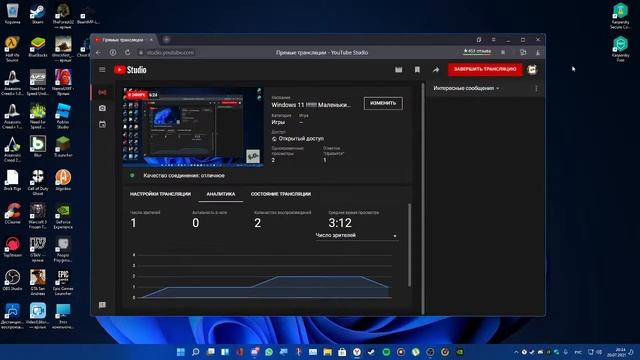Expand the top chat messages dropdown
The width and height of the screenshot is (640, 360).
point(467,88)
